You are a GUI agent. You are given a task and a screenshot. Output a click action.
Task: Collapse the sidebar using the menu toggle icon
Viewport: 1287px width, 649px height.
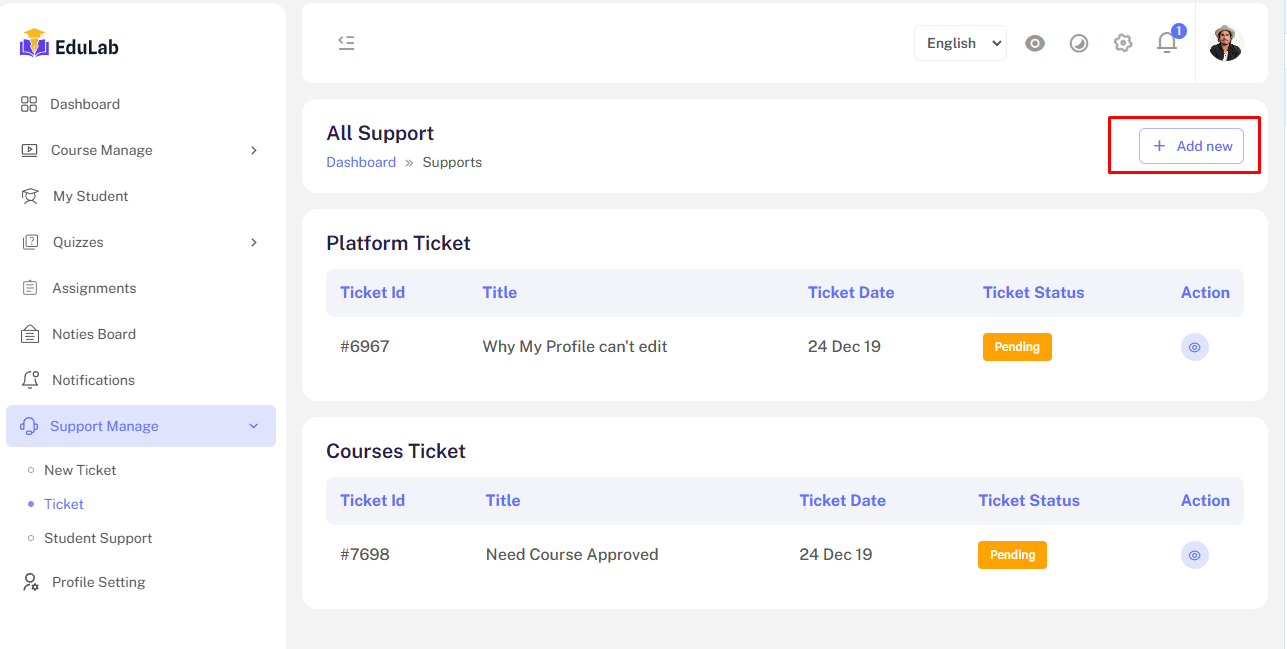pos(346,43)
